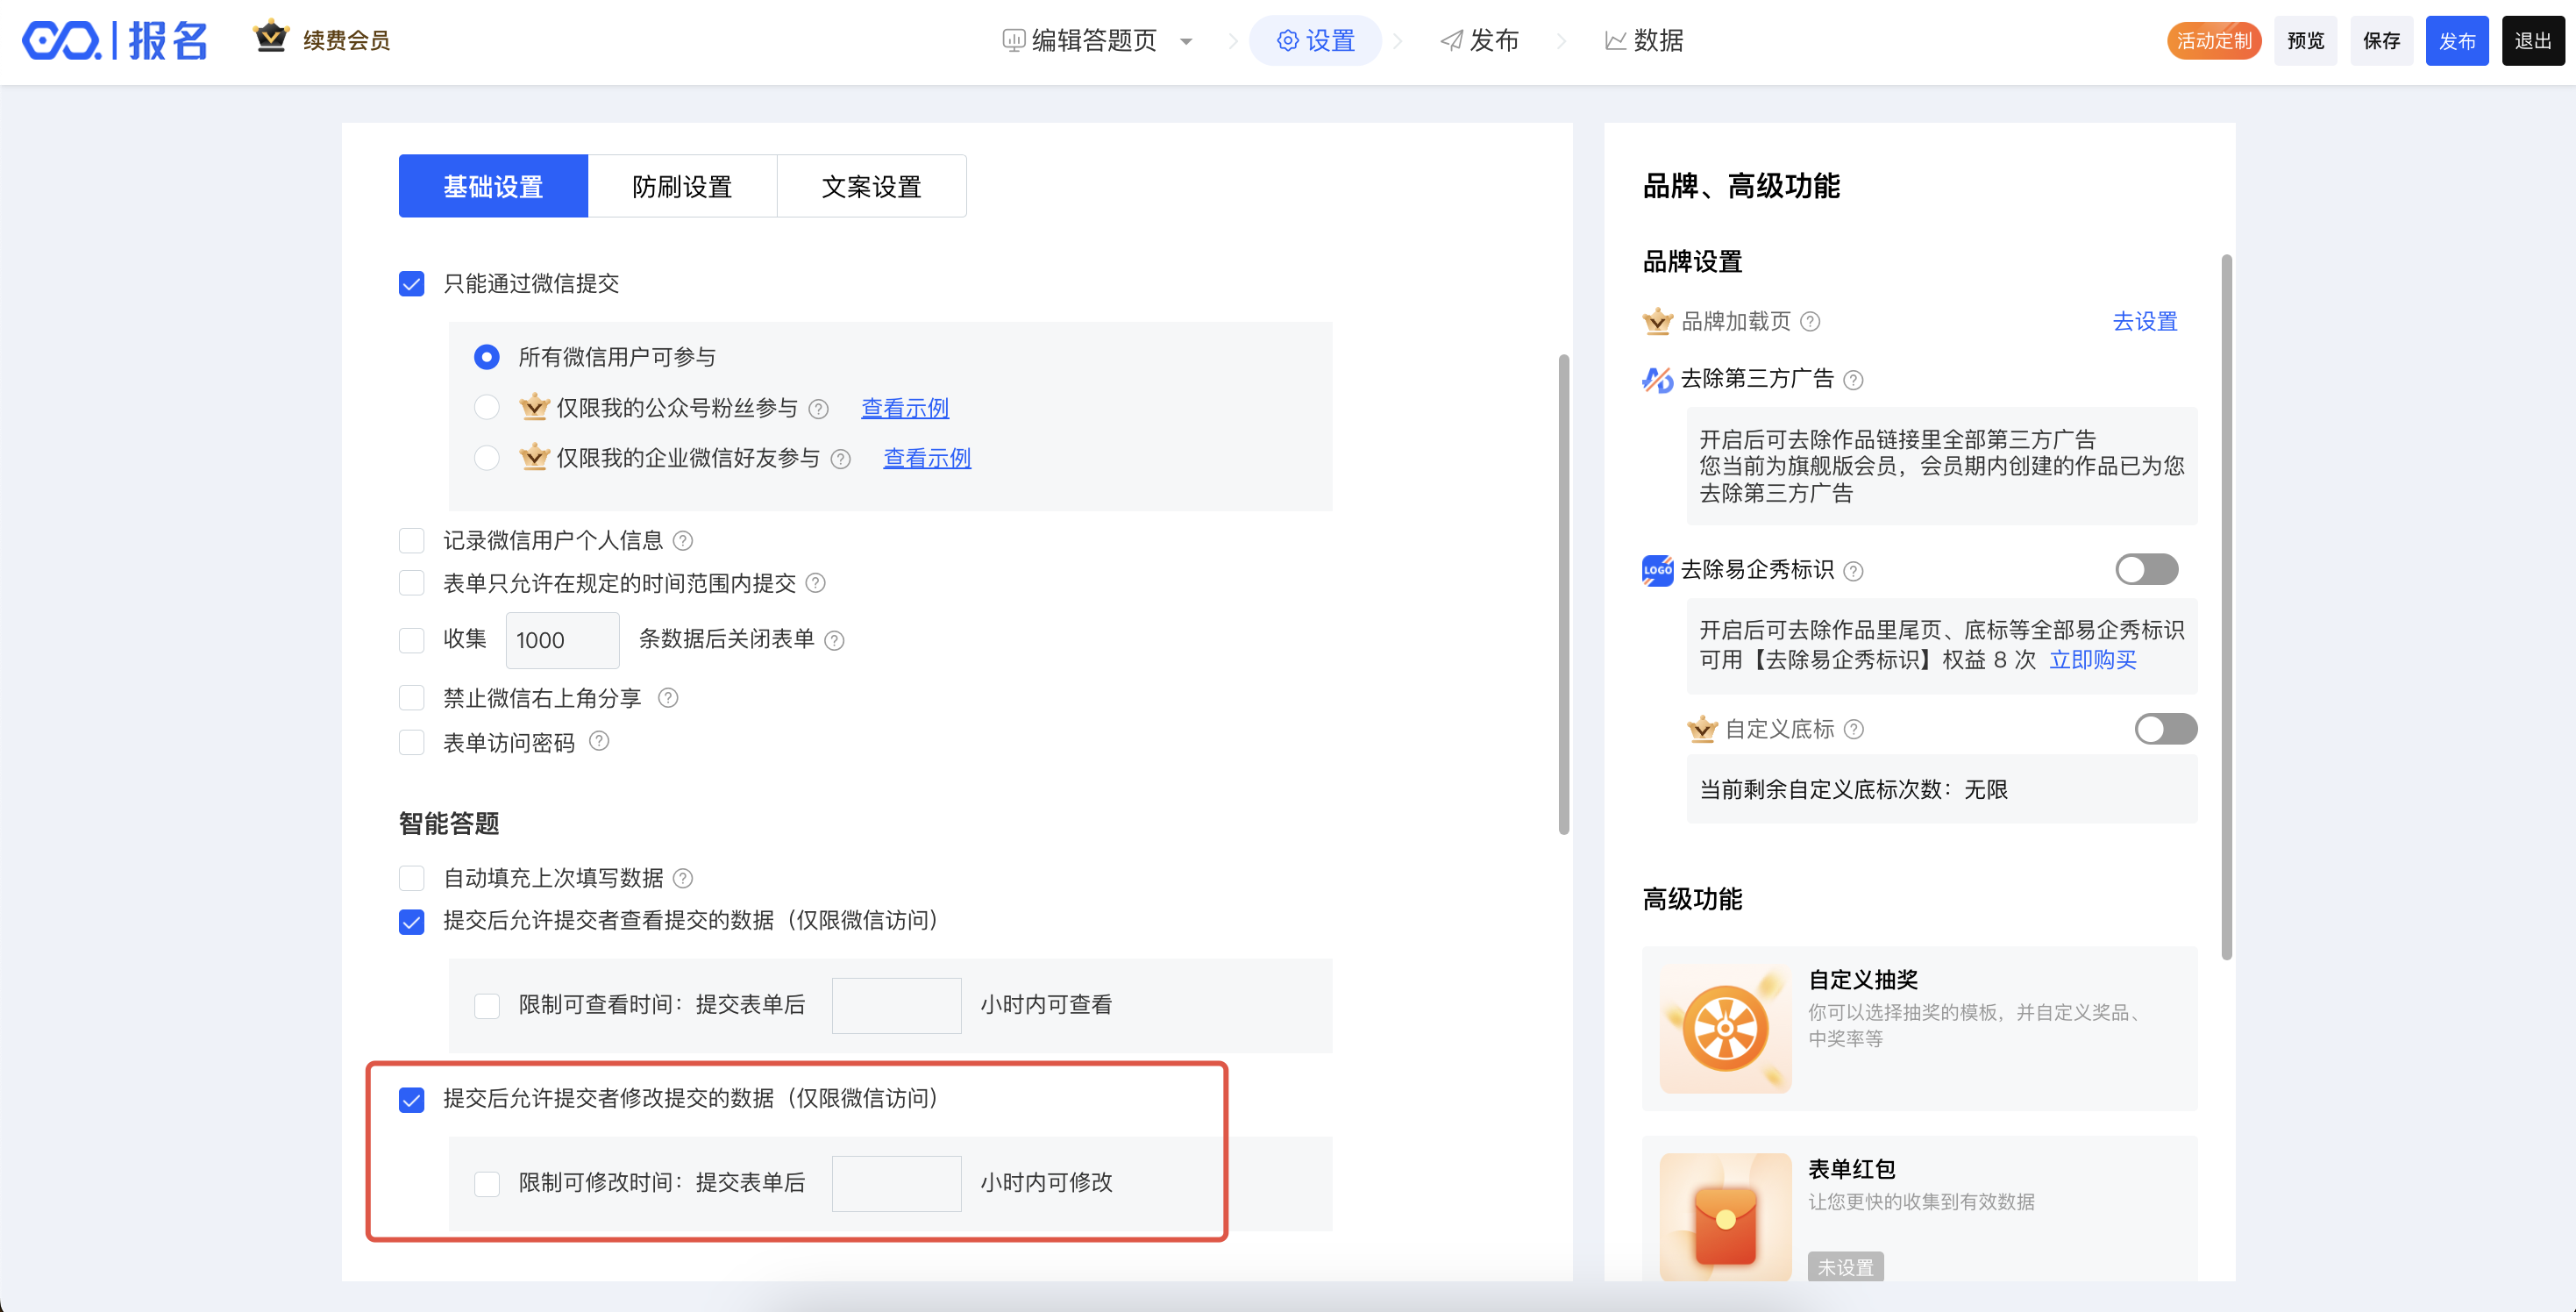Click the Eqxiu infinity logo icon
This screenshot has width=2576, height=1312.
click(61, 41)
